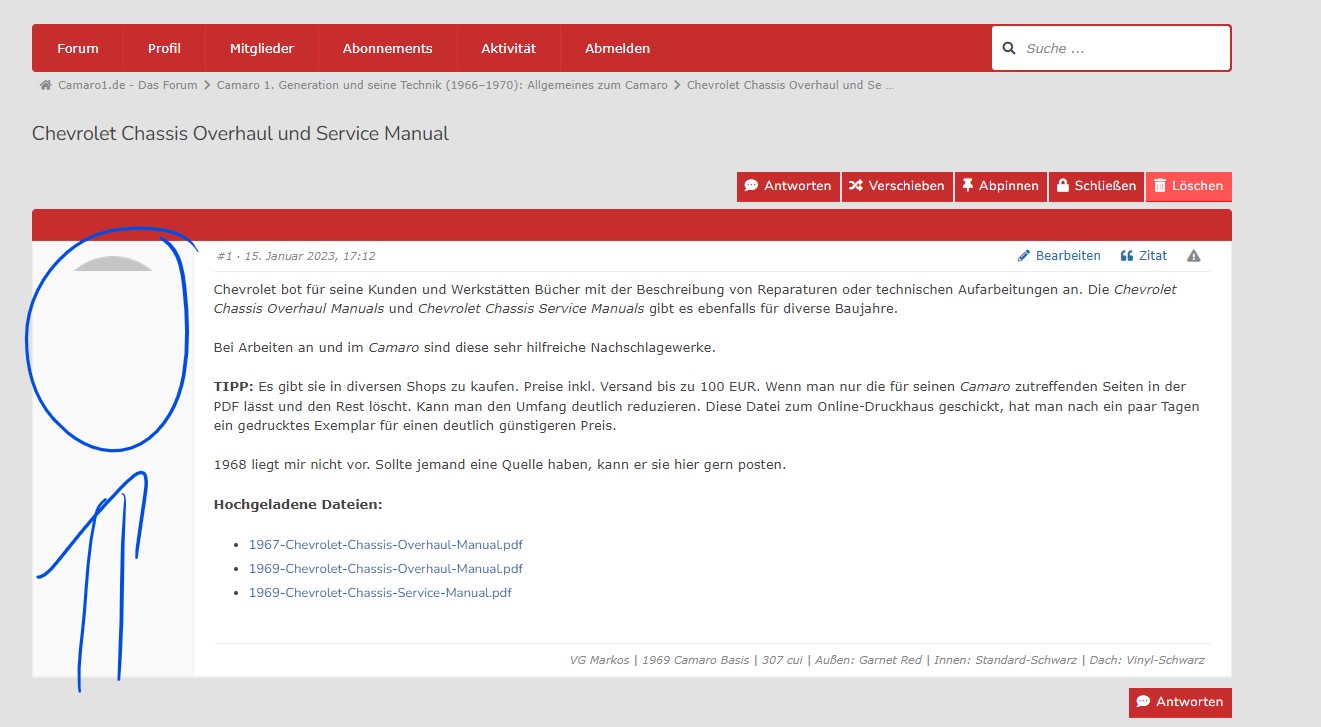Click the Löschen button
Image resolution: width=1321 pixels, height=727 pixels.
coord(1188,186)
